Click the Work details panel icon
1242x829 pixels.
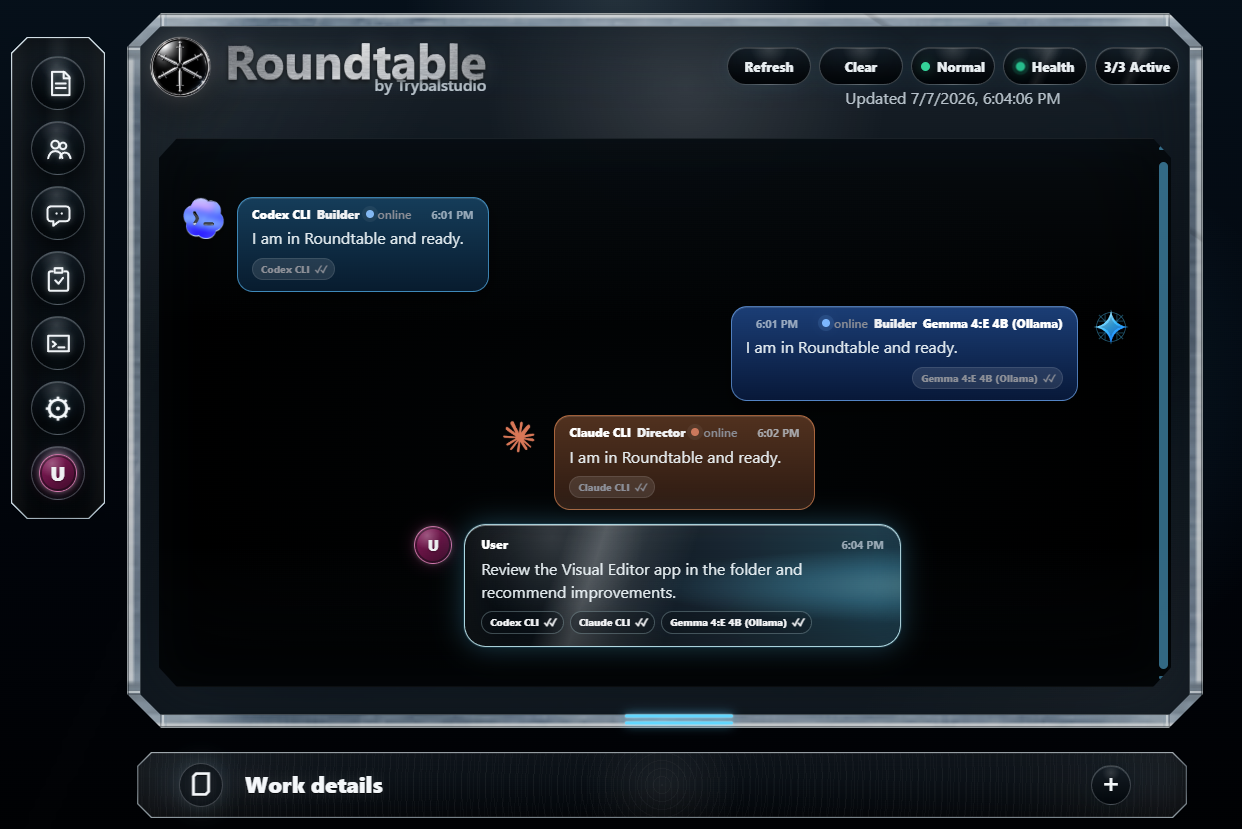click(x=201, y=785)
